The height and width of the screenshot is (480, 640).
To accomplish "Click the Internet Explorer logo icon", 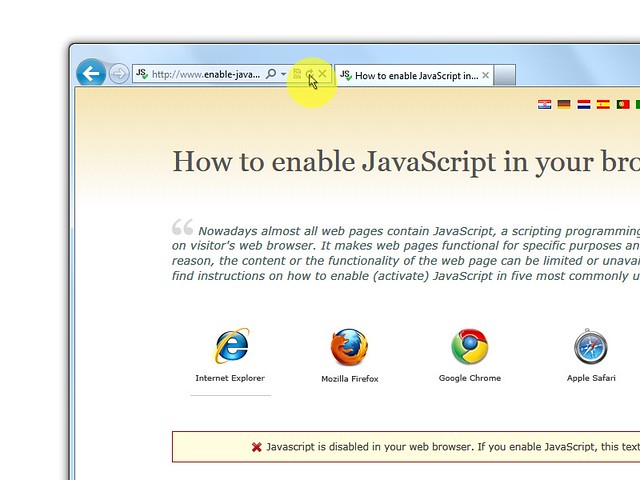I will point(231,347).
